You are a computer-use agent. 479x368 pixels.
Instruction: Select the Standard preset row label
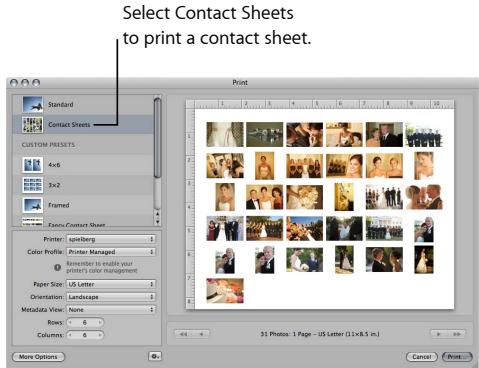61,105
